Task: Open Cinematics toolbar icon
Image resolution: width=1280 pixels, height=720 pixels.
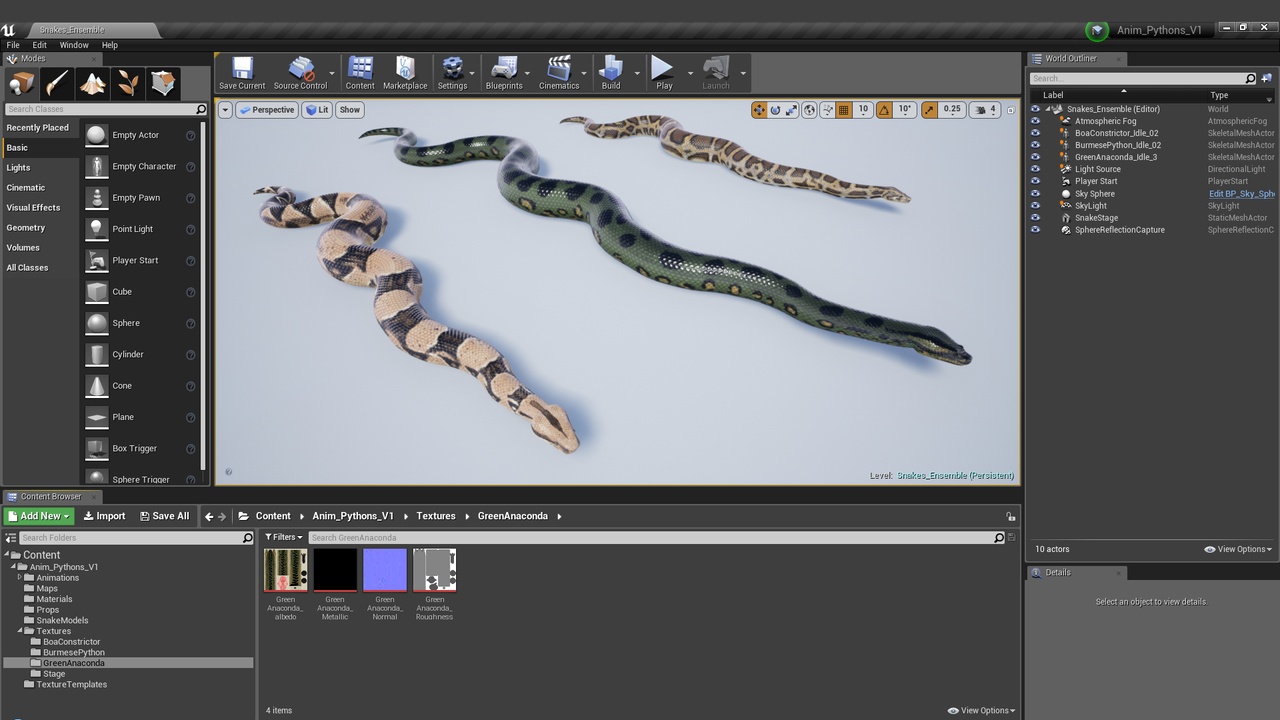Action: click(x=559, y=73)
